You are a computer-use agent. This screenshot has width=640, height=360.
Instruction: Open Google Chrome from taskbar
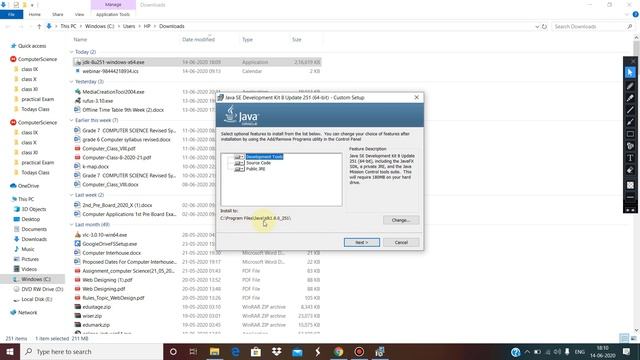(x=338, y=351)
